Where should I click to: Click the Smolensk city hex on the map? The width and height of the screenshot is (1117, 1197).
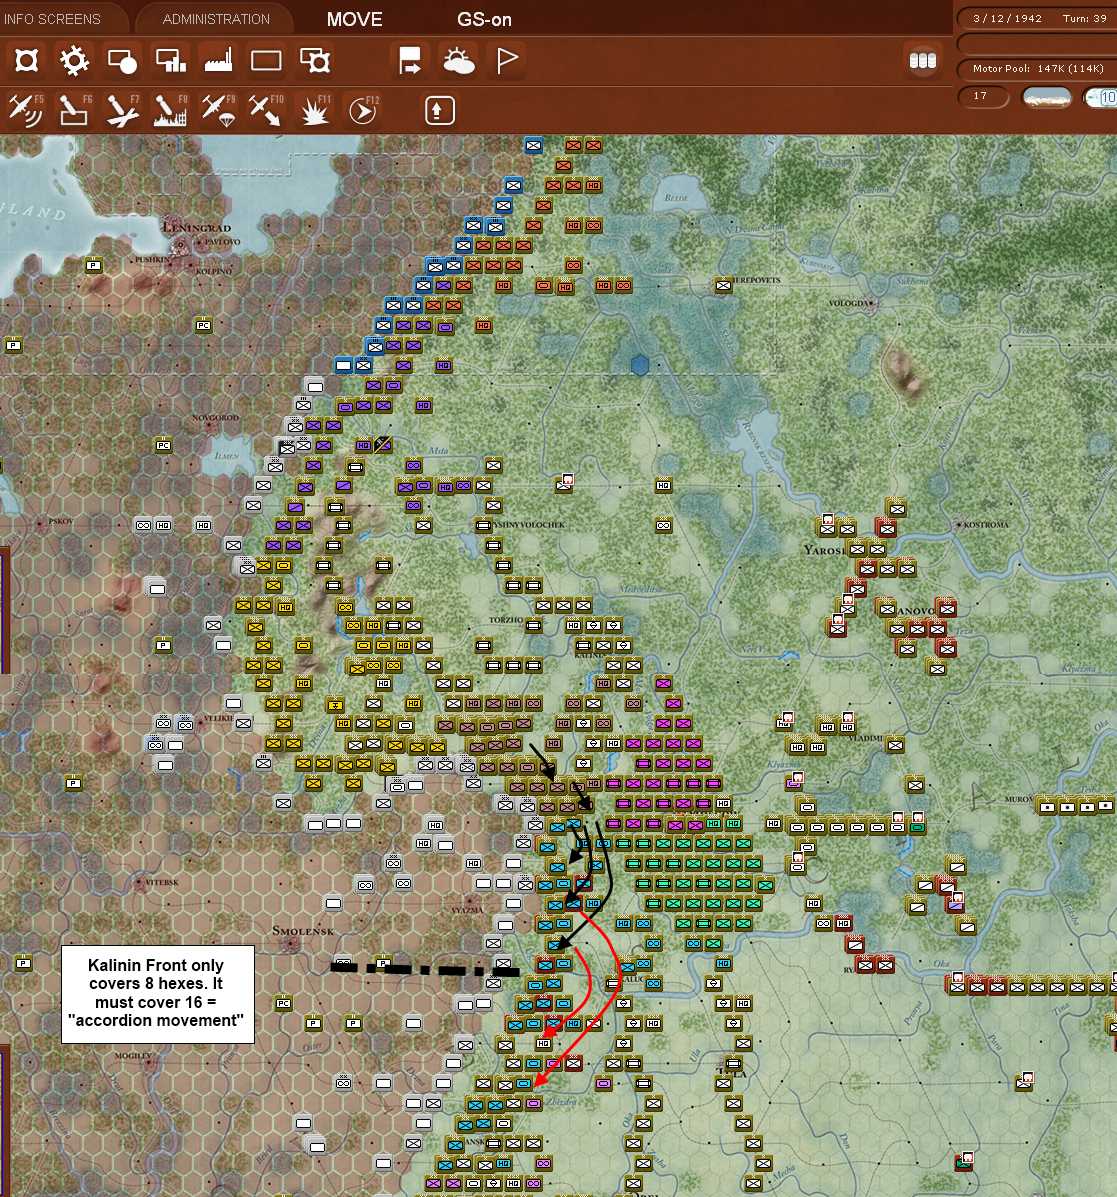point(291,944)
